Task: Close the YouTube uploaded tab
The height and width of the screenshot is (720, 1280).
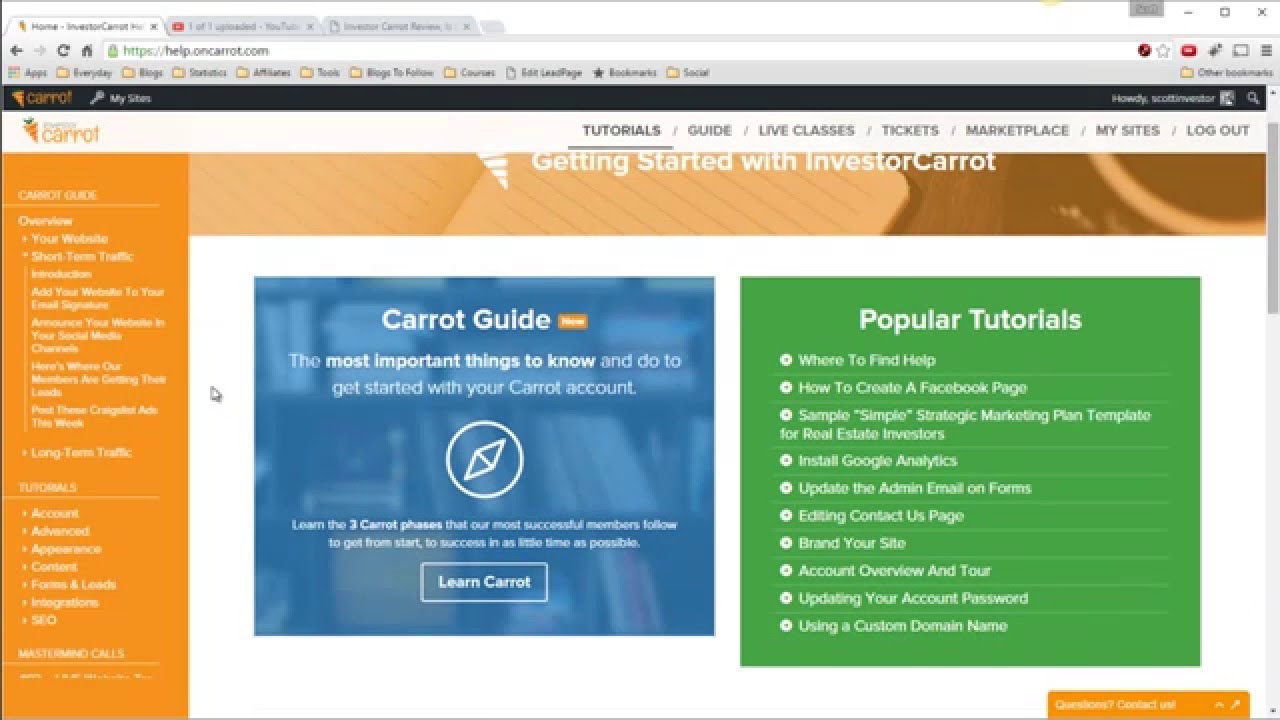Action: tap(309, 26)
